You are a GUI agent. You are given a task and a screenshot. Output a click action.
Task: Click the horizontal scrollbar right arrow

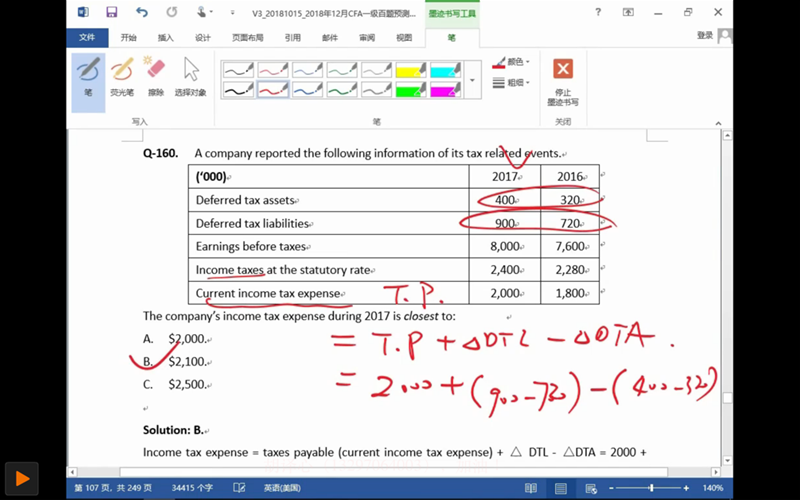pyautogui.click(x=716, y=472)
